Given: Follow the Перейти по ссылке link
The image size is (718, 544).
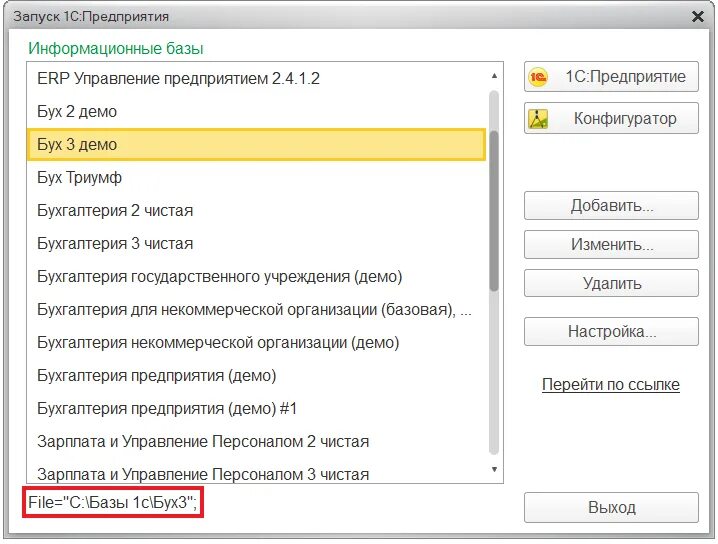Looking at the screenshot, I should pyautogui.click(x=610, y=384).
